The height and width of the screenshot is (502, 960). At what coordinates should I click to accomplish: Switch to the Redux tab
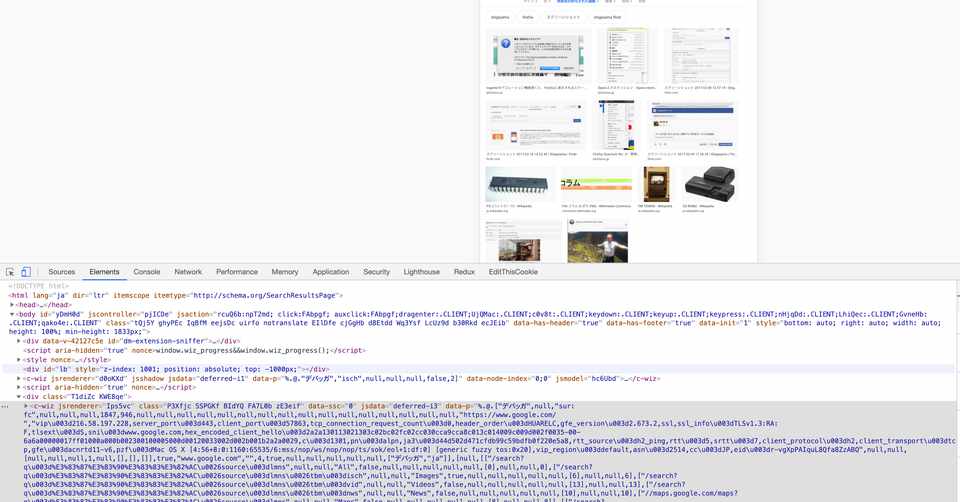point(464,272)
